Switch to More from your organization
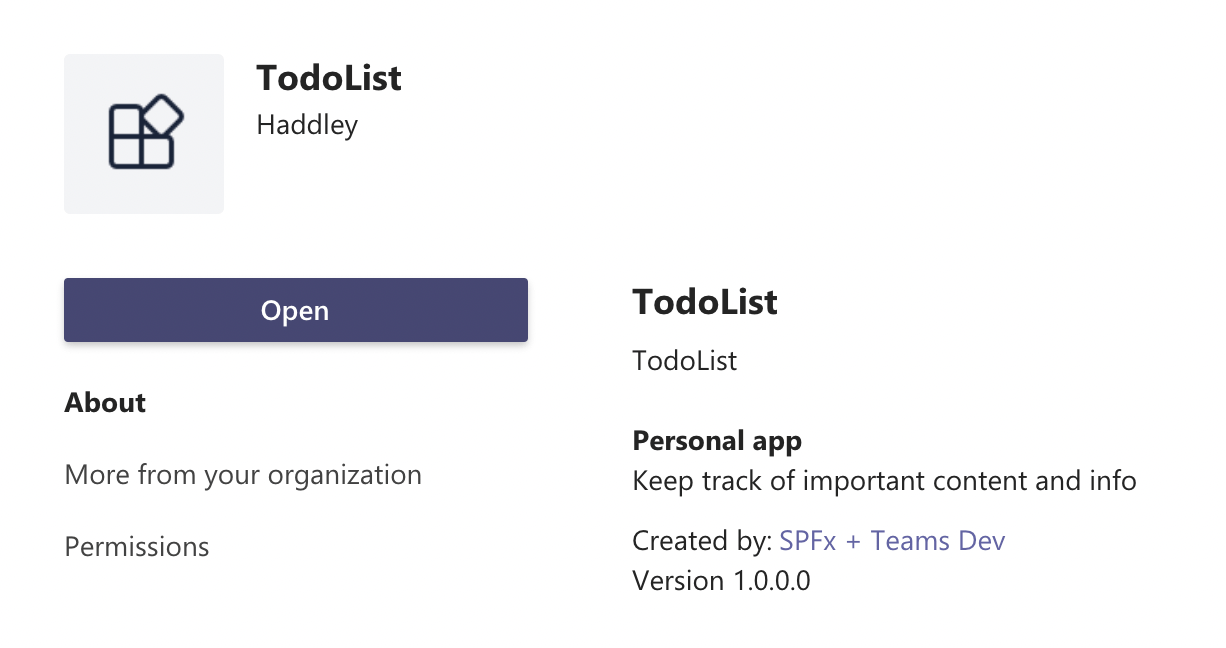Viewport: 1226px width, 648px height. pos(243,474)
